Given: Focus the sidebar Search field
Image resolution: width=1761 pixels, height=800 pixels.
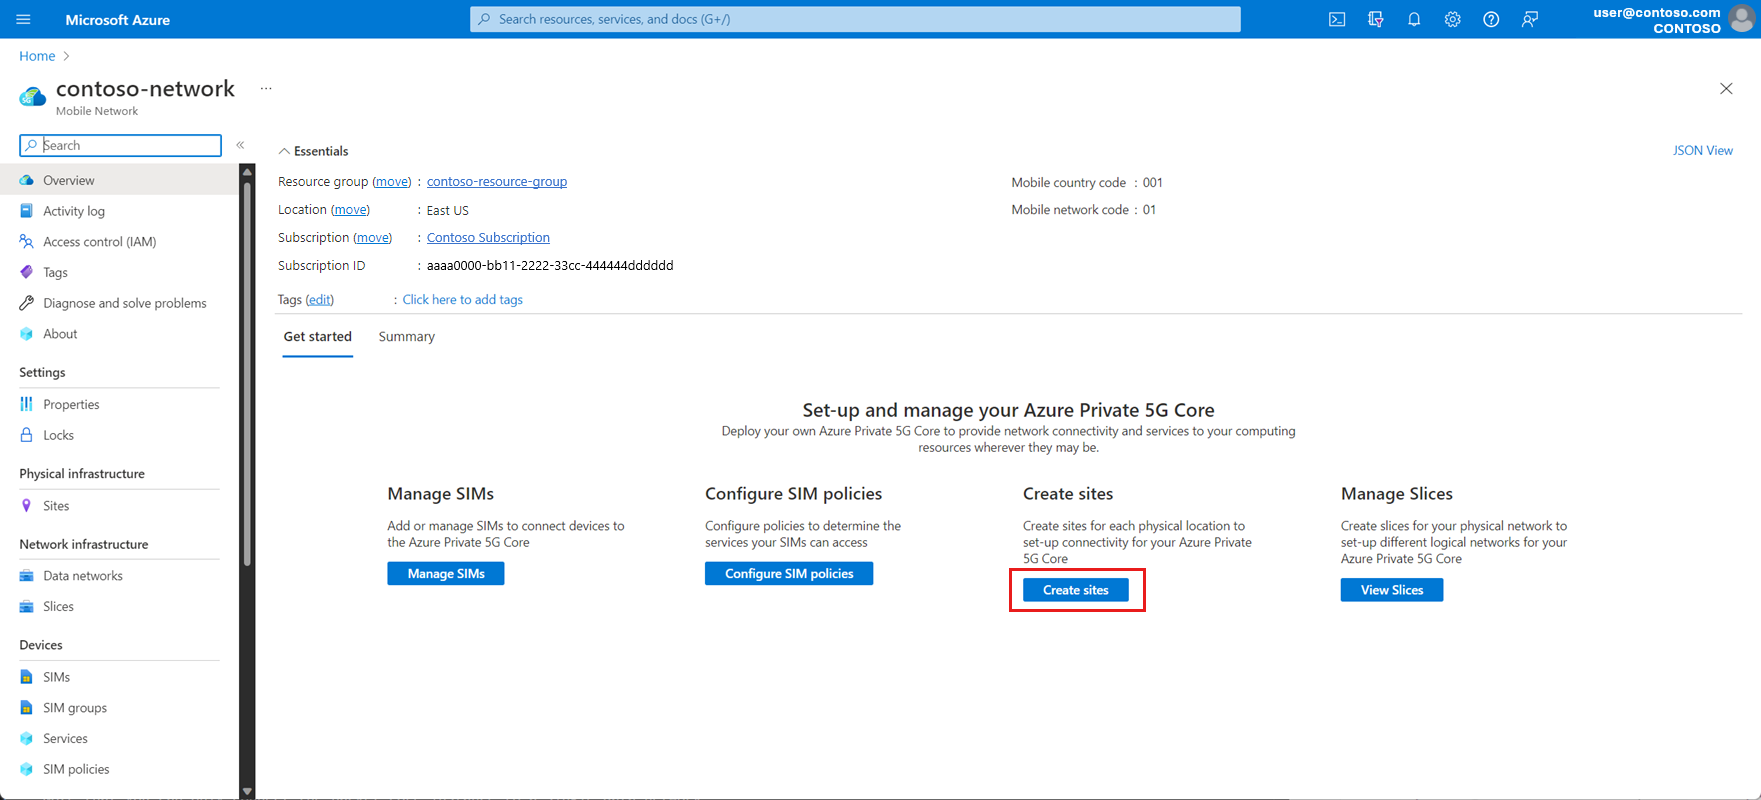Looking at the screenshot, I should [120, 145].
